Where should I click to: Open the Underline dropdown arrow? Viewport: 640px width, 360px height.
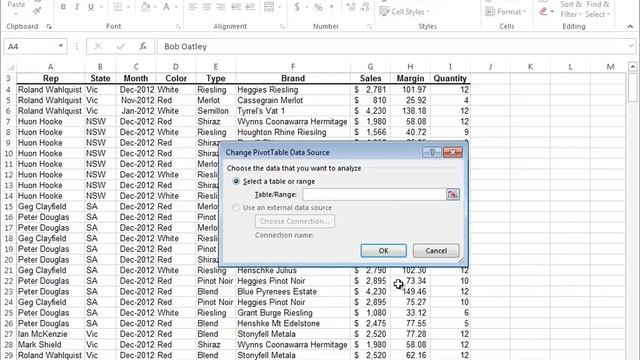point(102,7)
